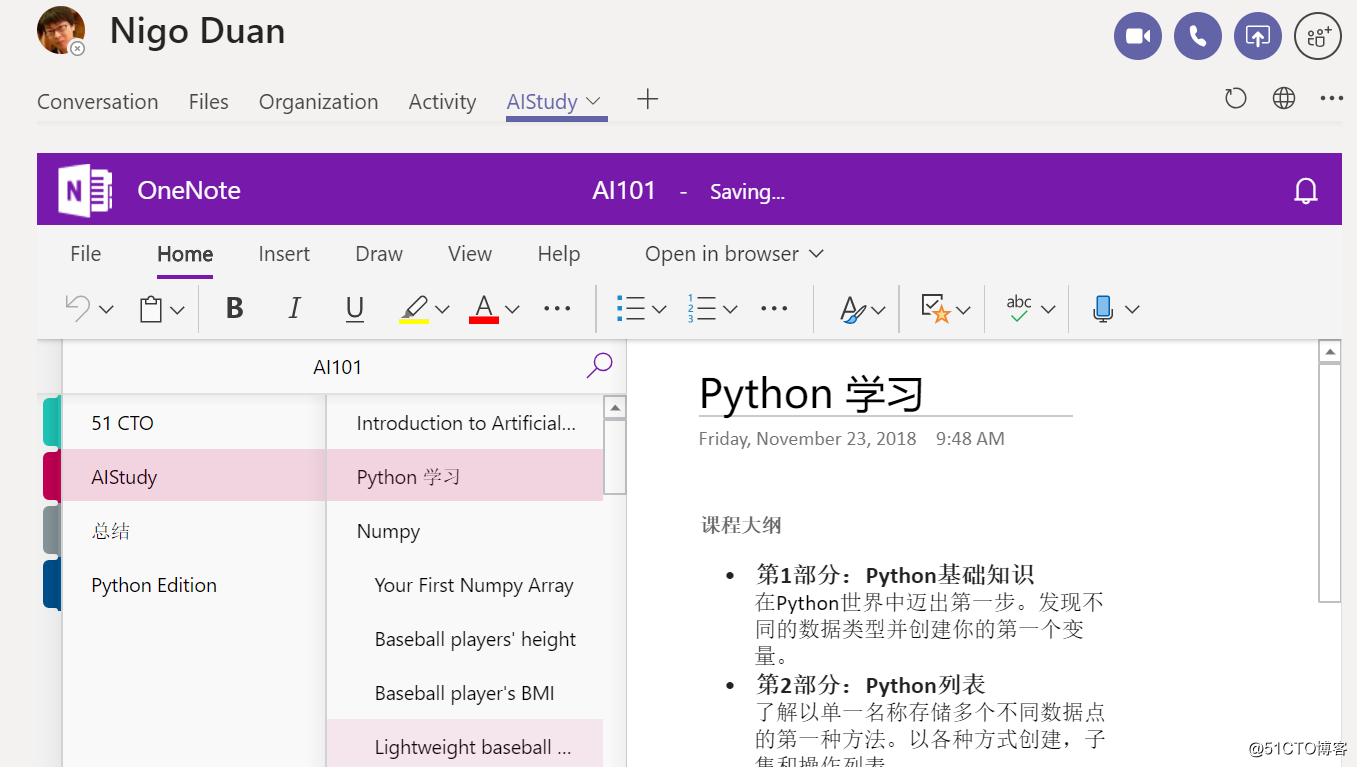
Task: Open the Help ribbon tab
Action: click(559, 254)
